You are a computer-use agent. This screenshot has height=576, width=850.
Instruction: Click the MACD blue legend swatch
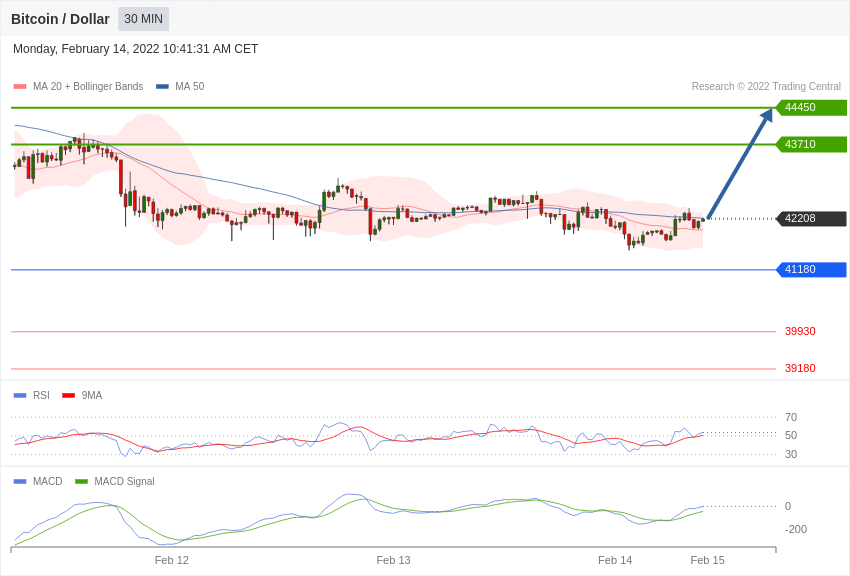[x=20, y=481]
